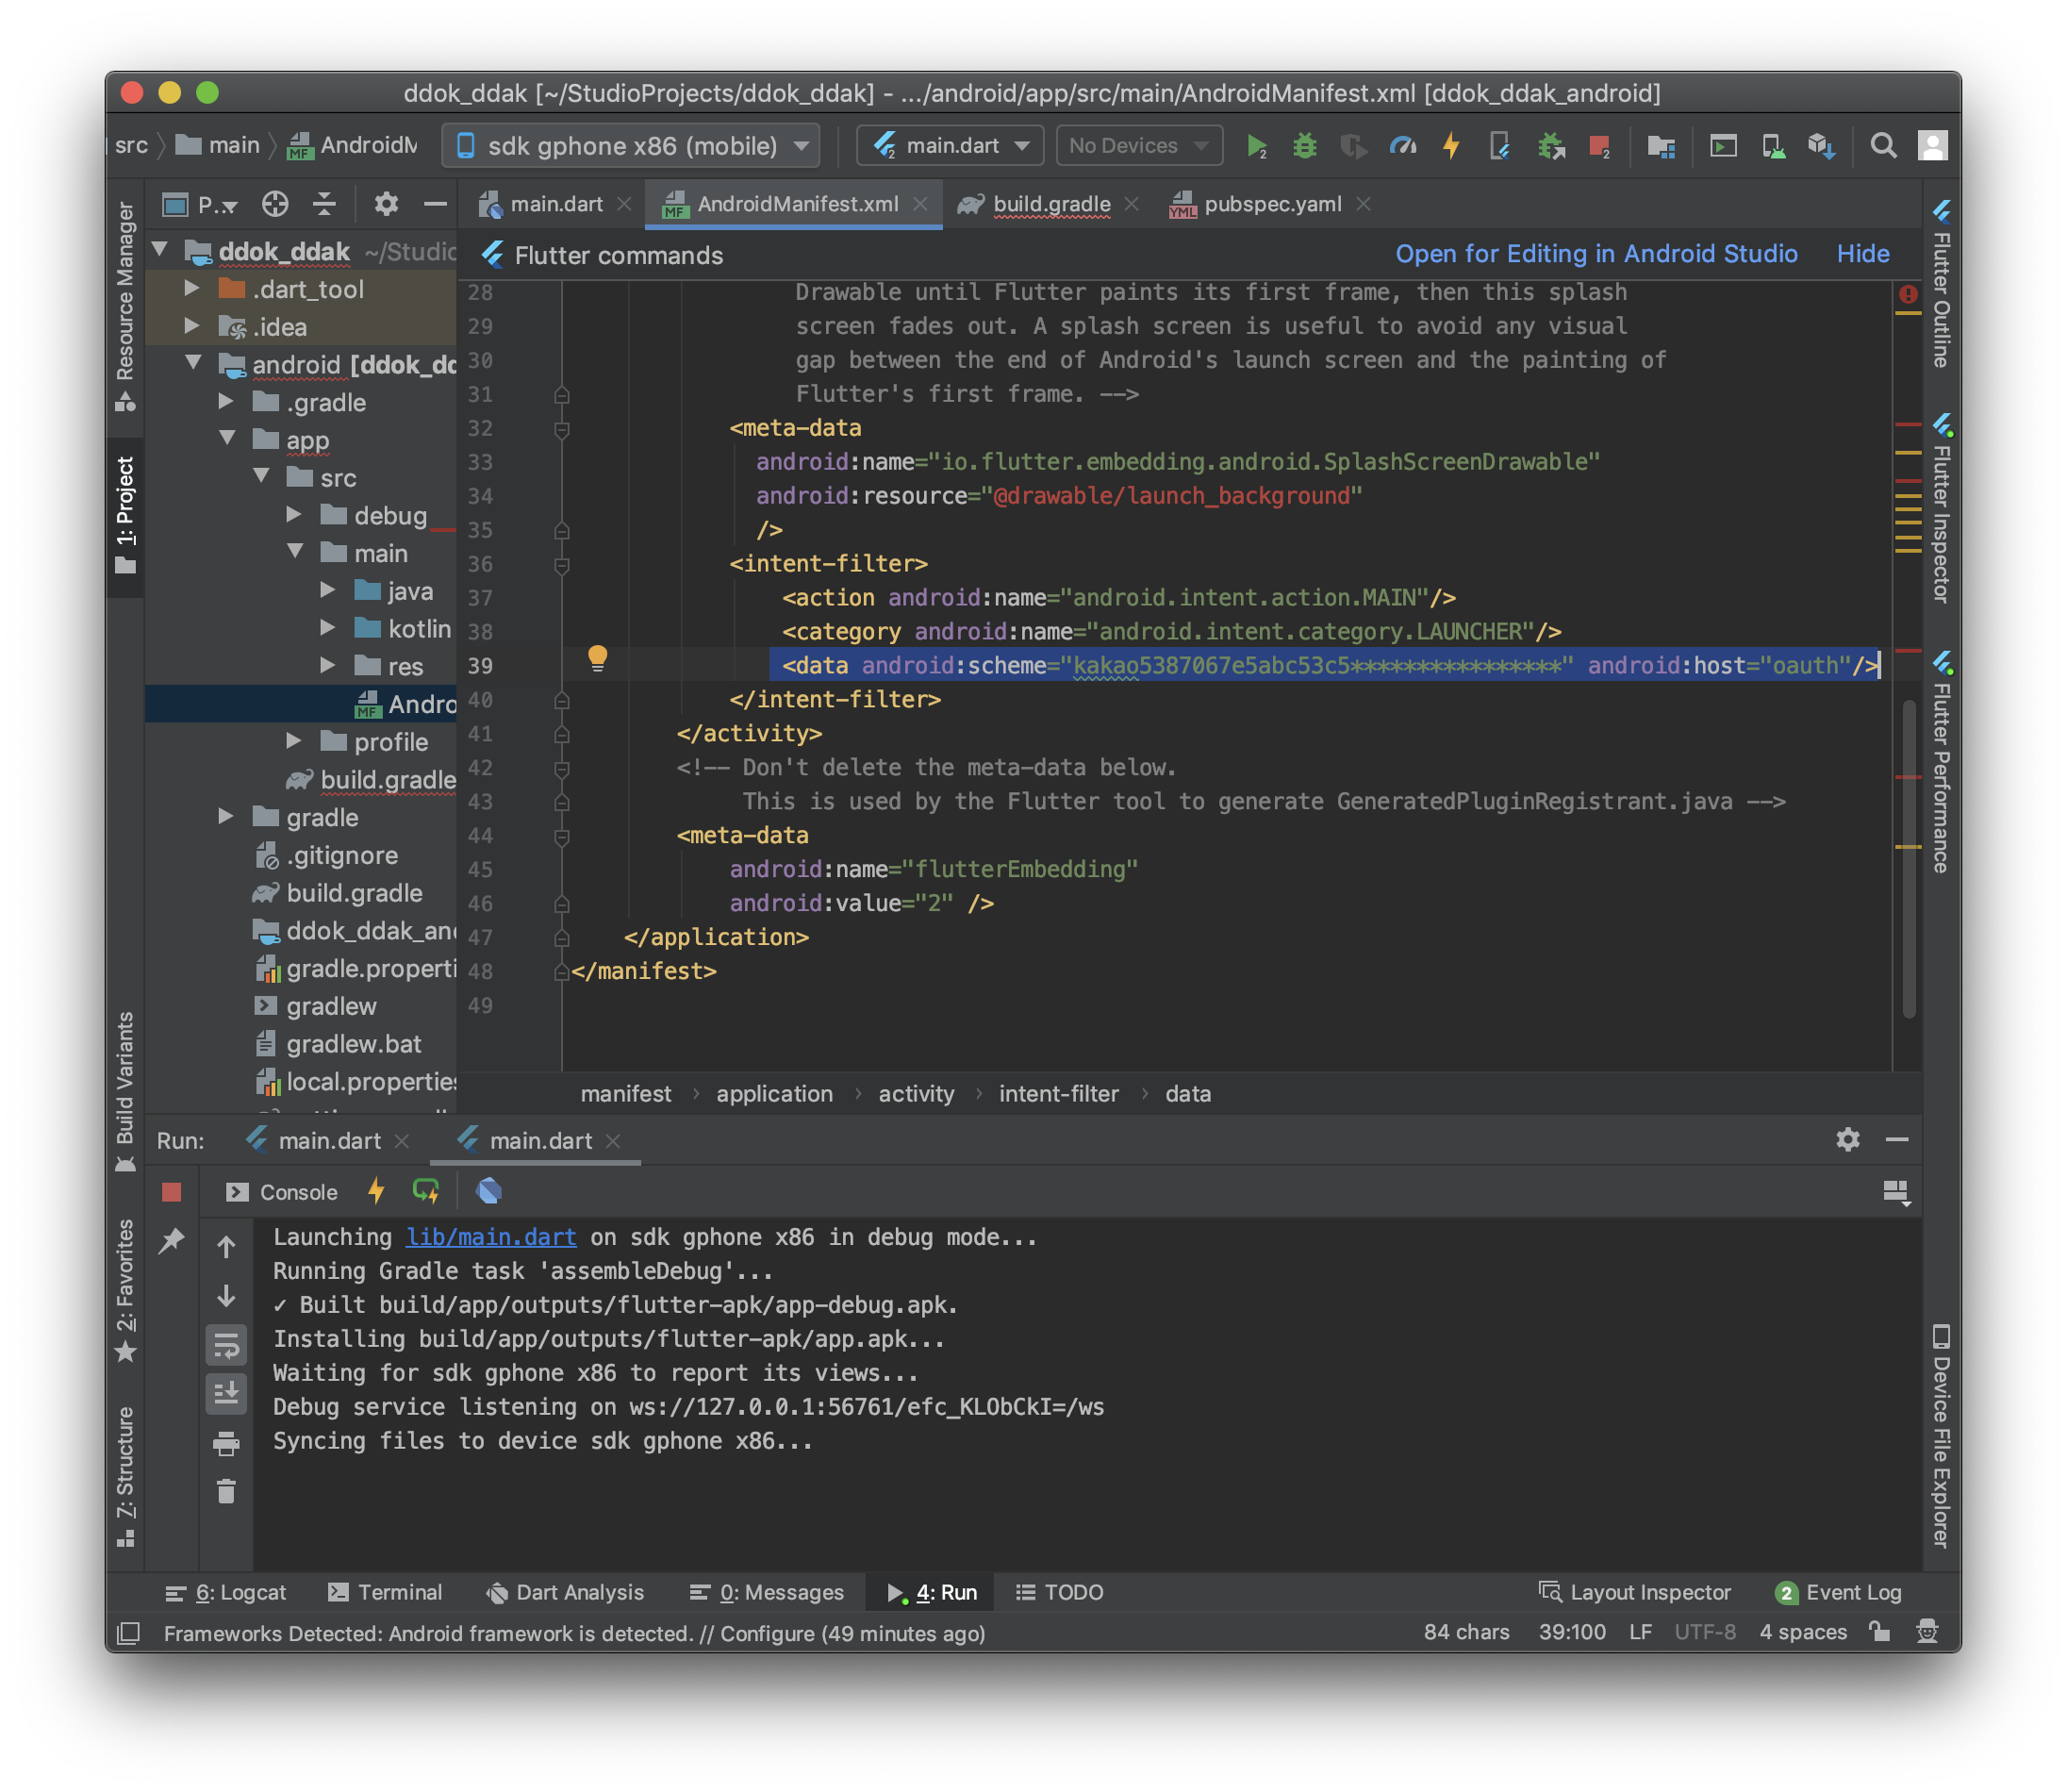Open the AVD Manager phone icon
Viewport: 2067px width, 1792px height.
(1774, 146)
